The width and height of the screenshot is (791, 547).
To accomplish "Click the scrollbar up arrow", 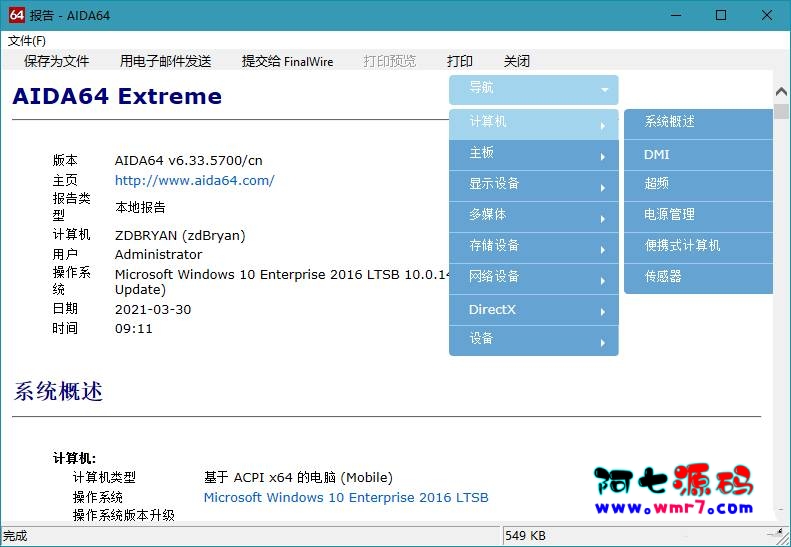I will point(781,91).
